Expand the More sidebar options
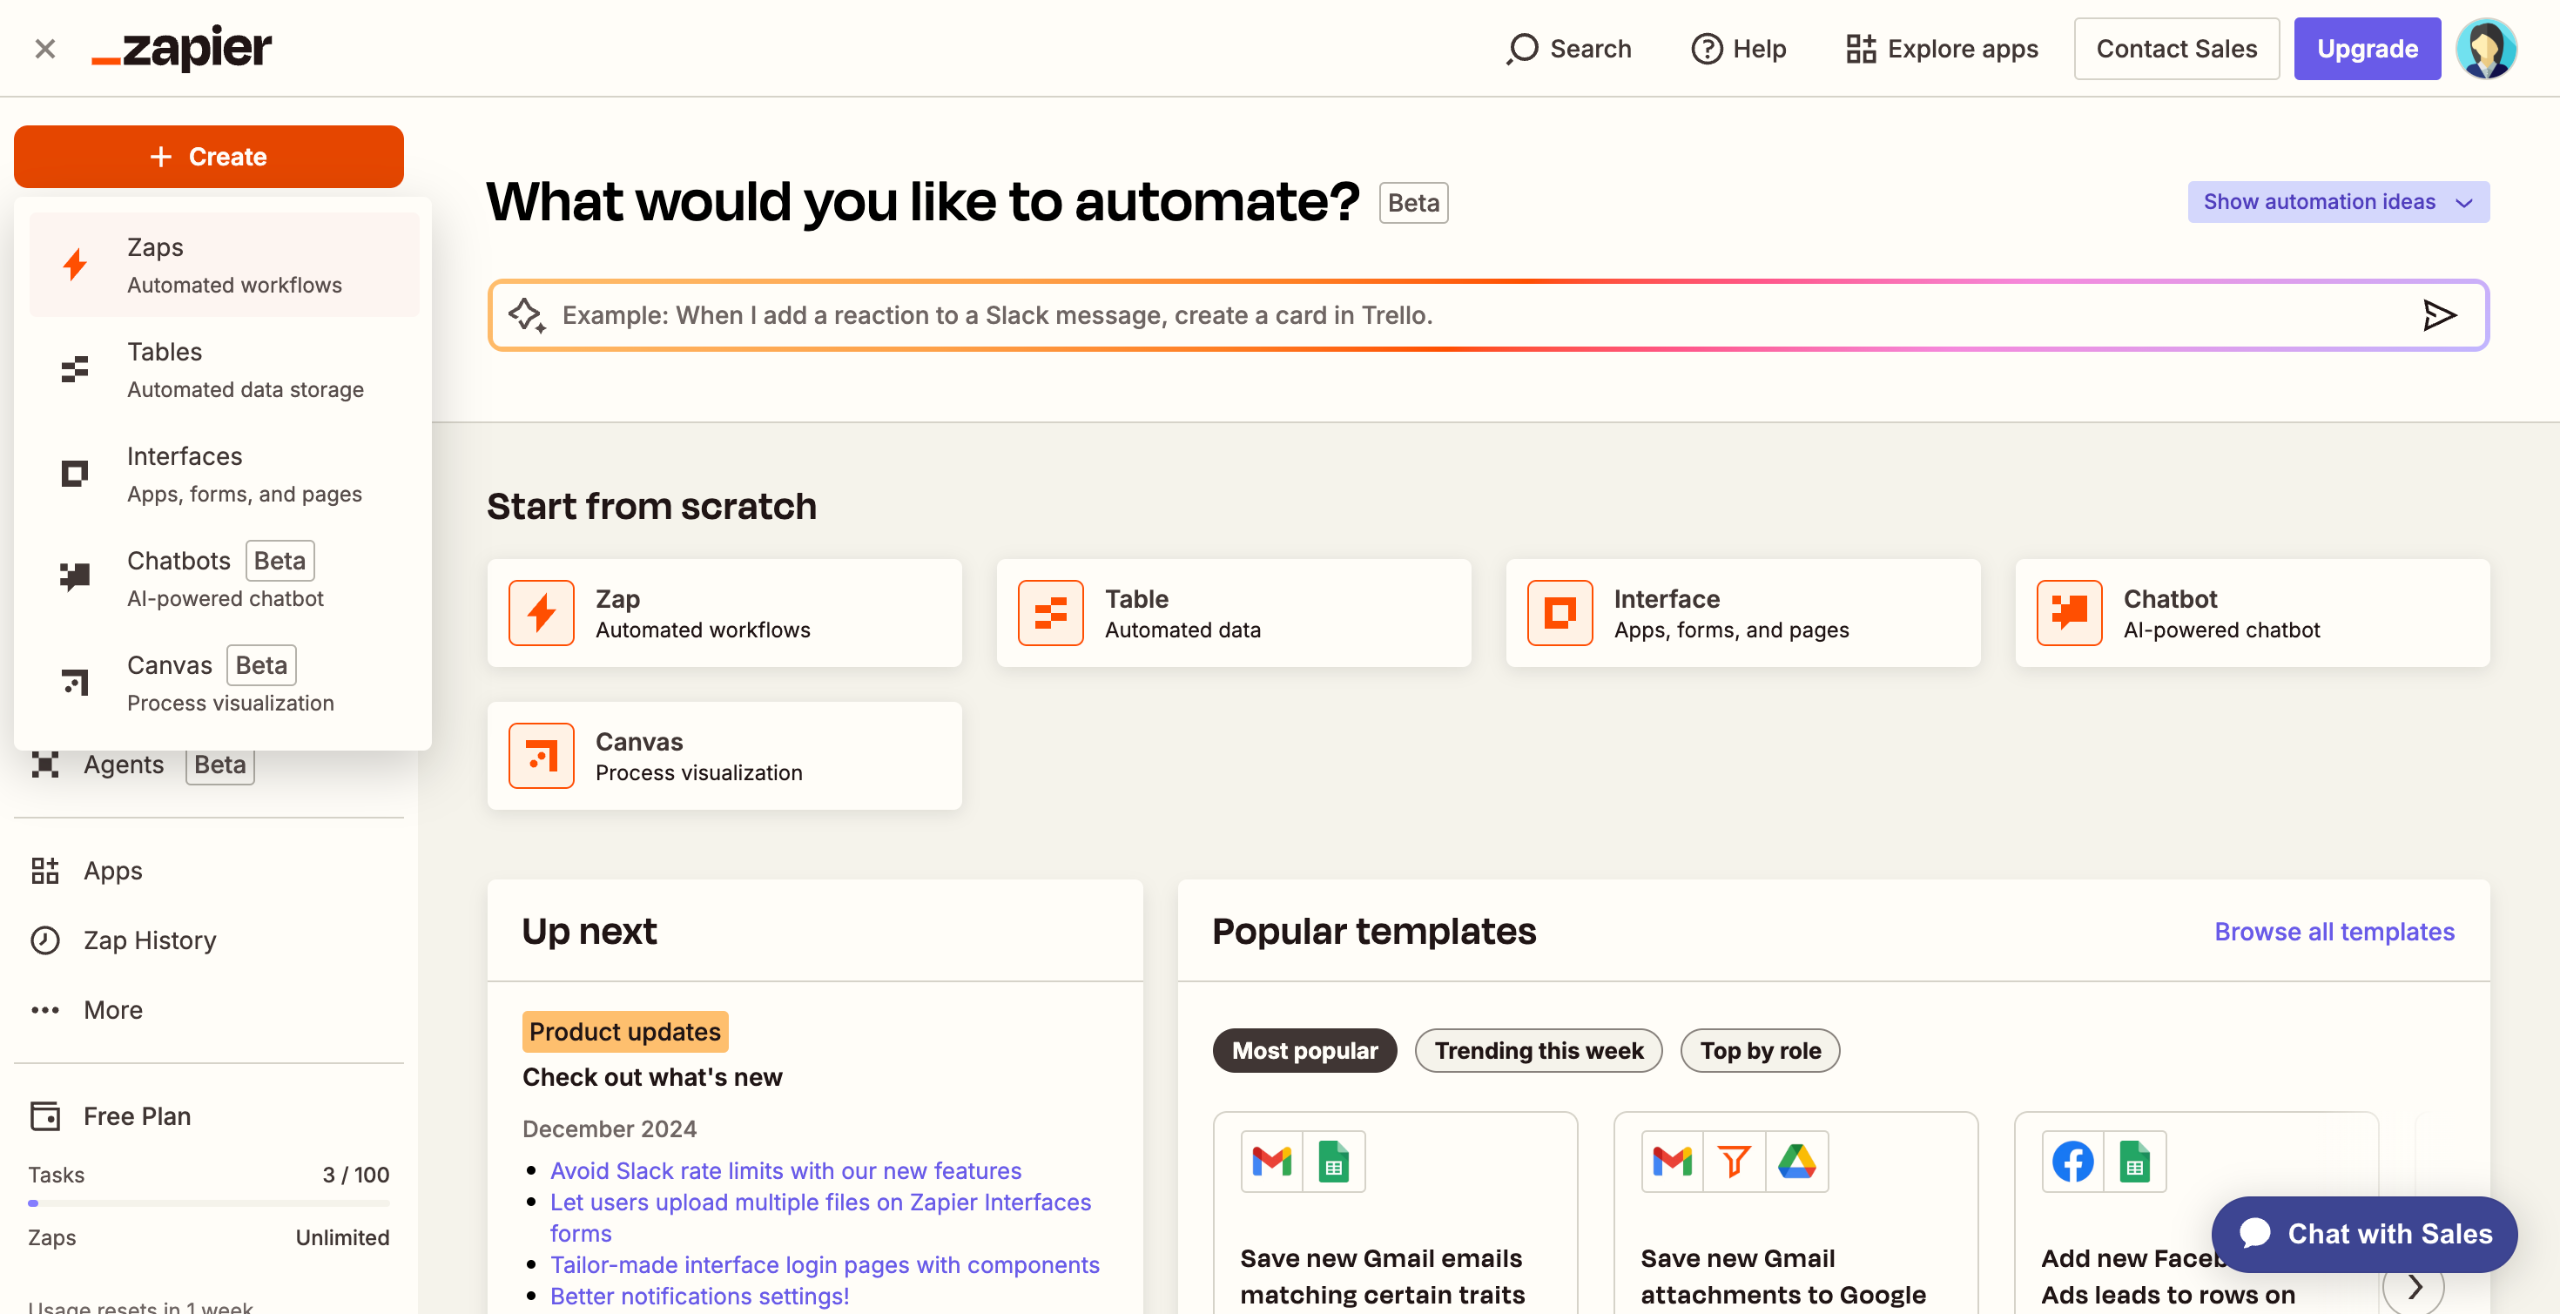 (x=112, y=1010)
